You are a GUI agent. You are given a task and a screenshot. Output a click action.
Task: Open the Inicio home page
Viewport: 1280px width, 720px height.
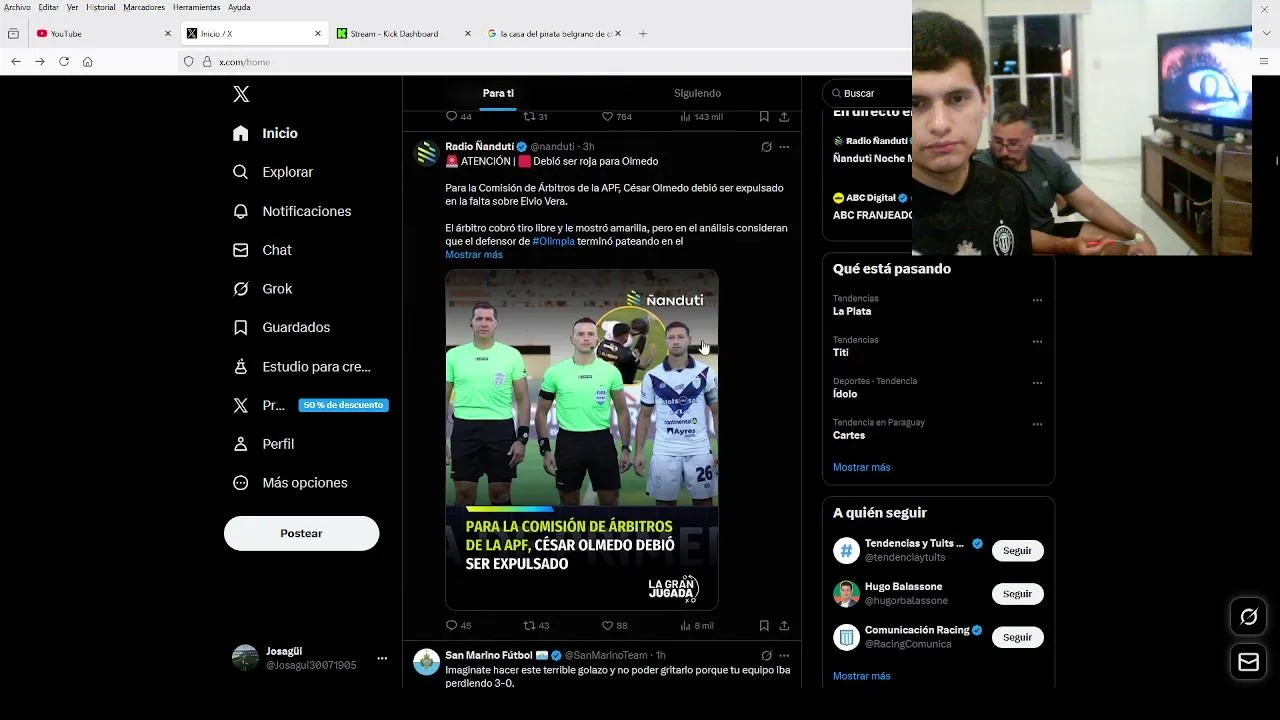(x=265, y=133)
